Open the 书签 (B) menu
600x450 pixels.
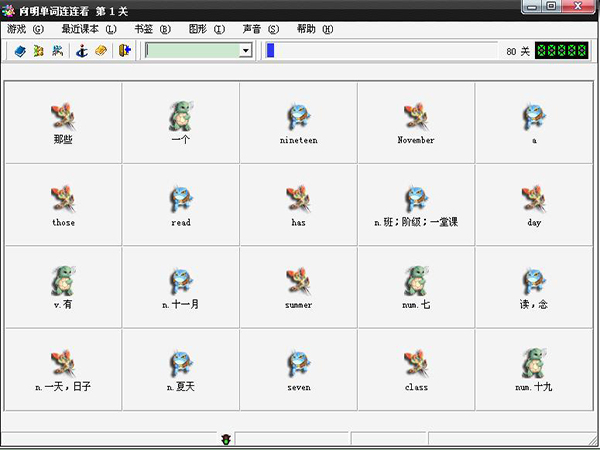pos(152,29)
